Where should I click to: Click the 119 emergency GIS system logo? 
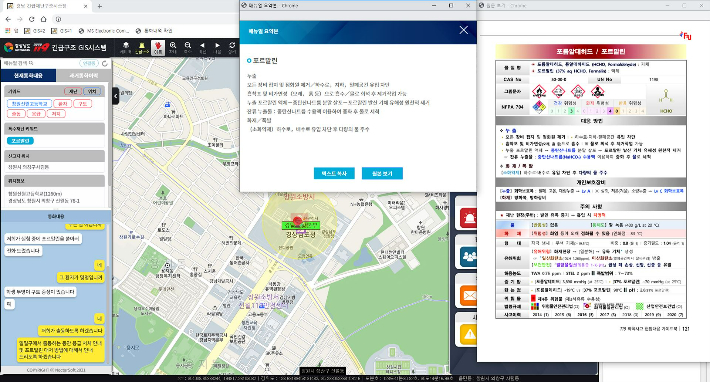(x=55, y=47)
